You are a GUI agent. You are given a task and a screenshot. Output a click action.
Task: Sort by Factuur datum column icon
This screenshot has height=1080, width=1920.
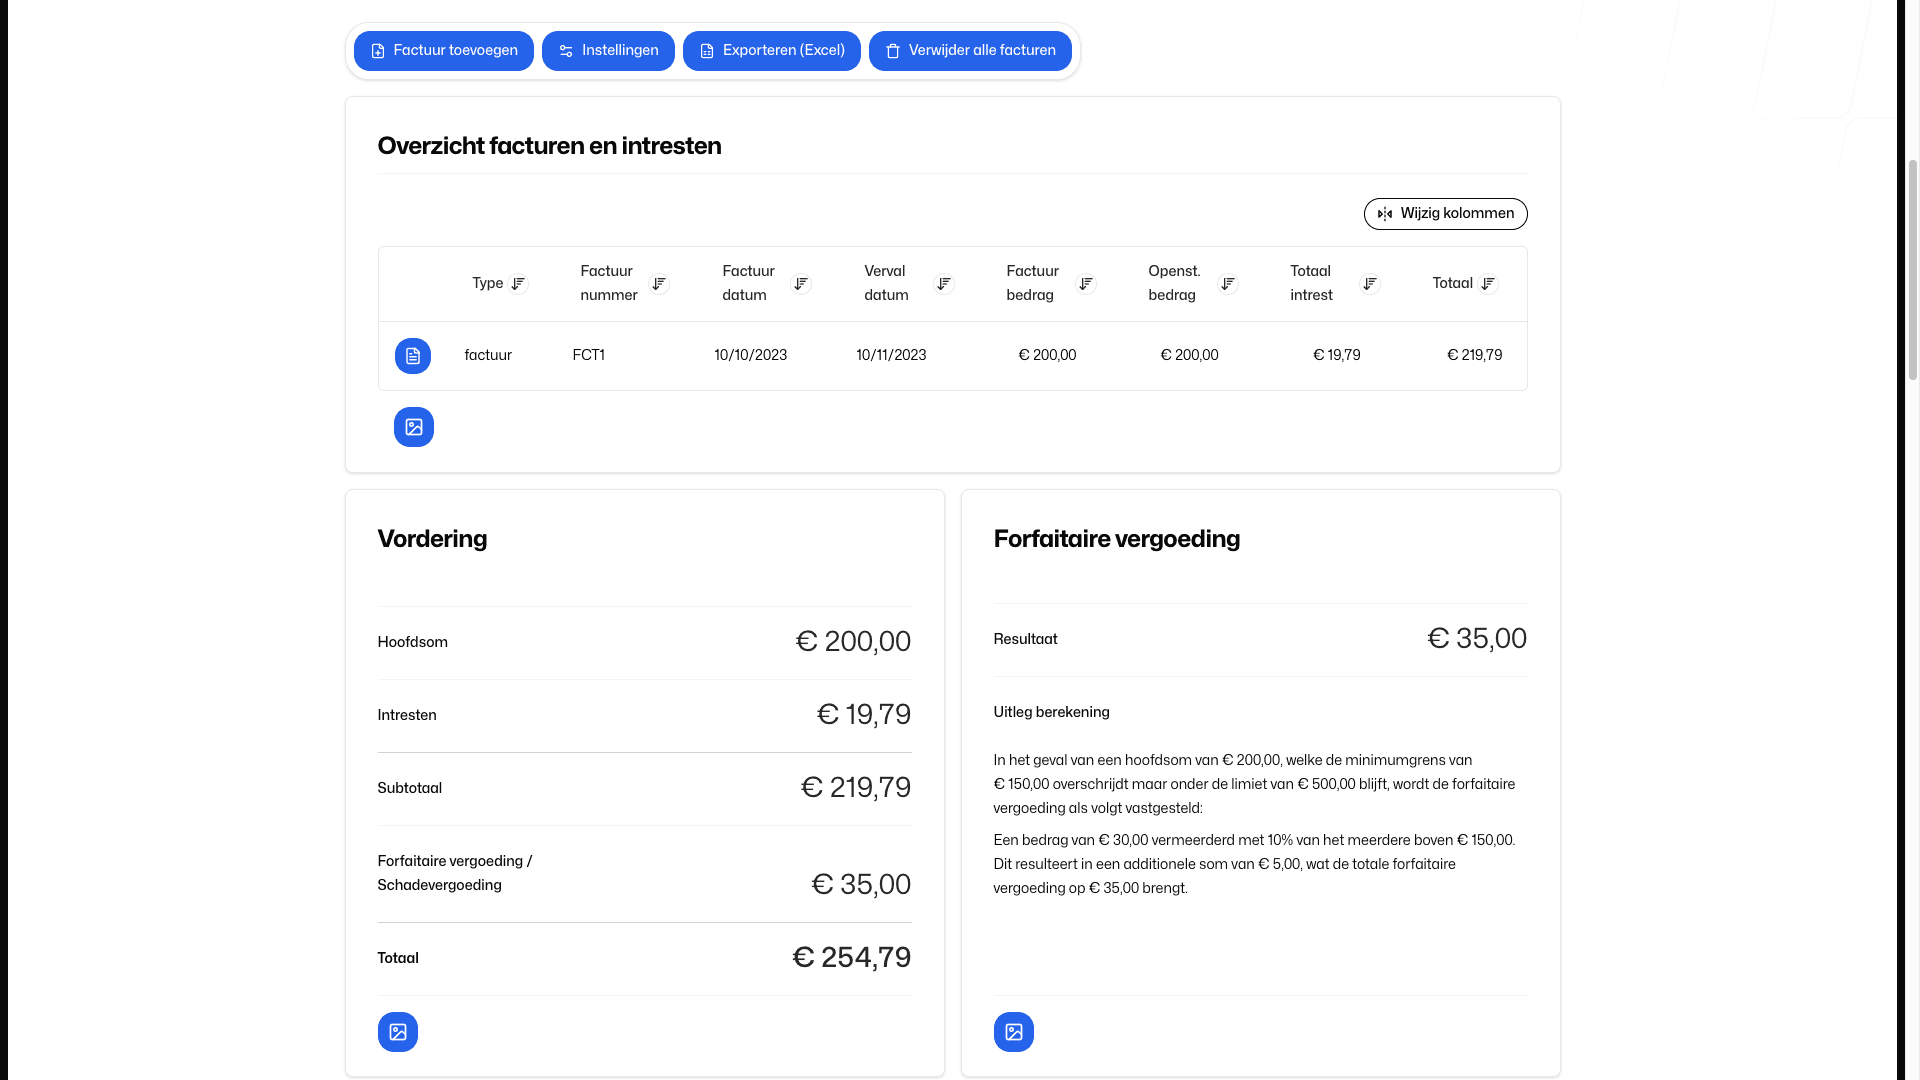pyautogui.click(x=801, y=284)
